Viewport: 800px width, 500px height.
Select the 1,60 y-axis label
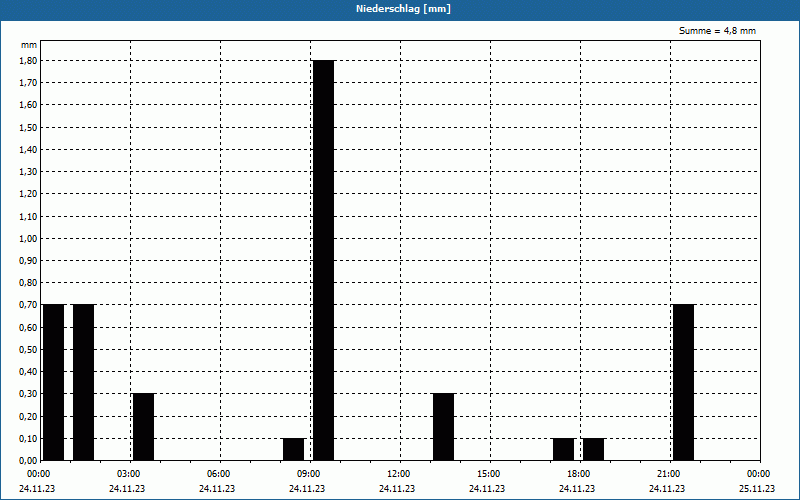pos(29,105)
